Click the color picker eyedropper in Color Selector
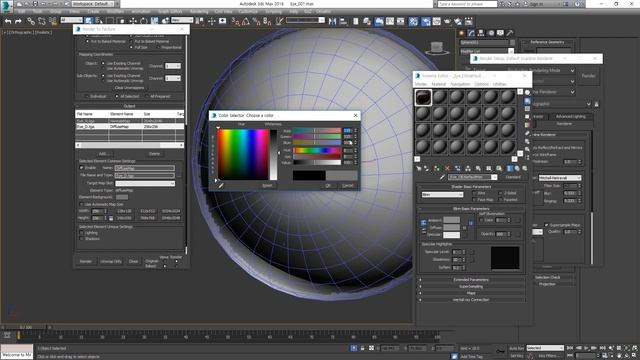 221,186
